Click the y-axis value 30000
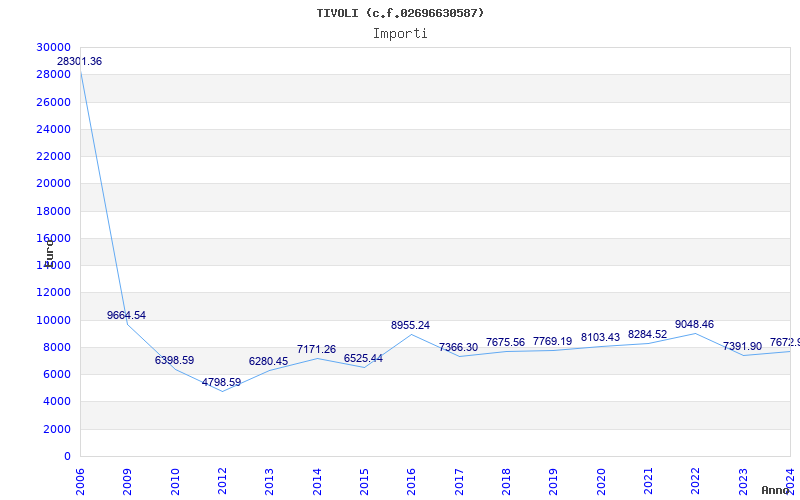This screenshot has height=500, width=800. (54, 47)
